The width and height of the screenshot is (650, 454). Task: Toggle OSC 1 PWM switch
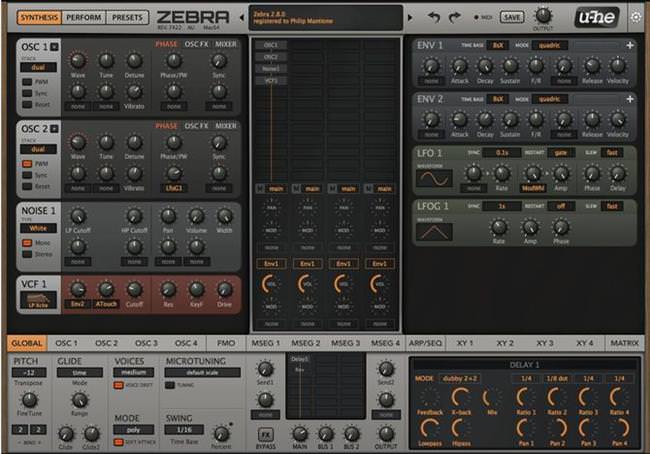click(x=27, y=82)
